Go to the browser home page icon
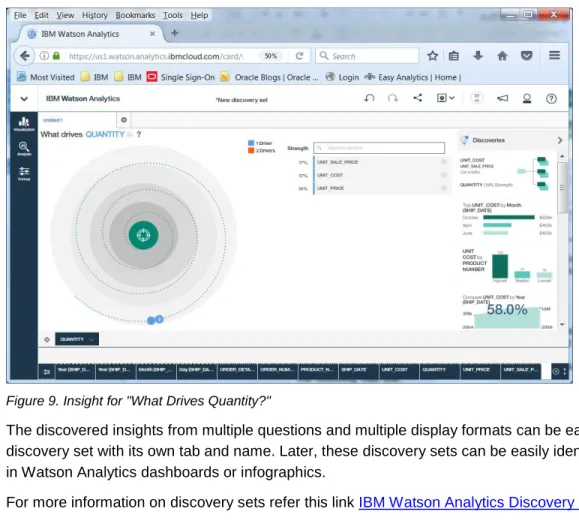 (x=502, y=56)
